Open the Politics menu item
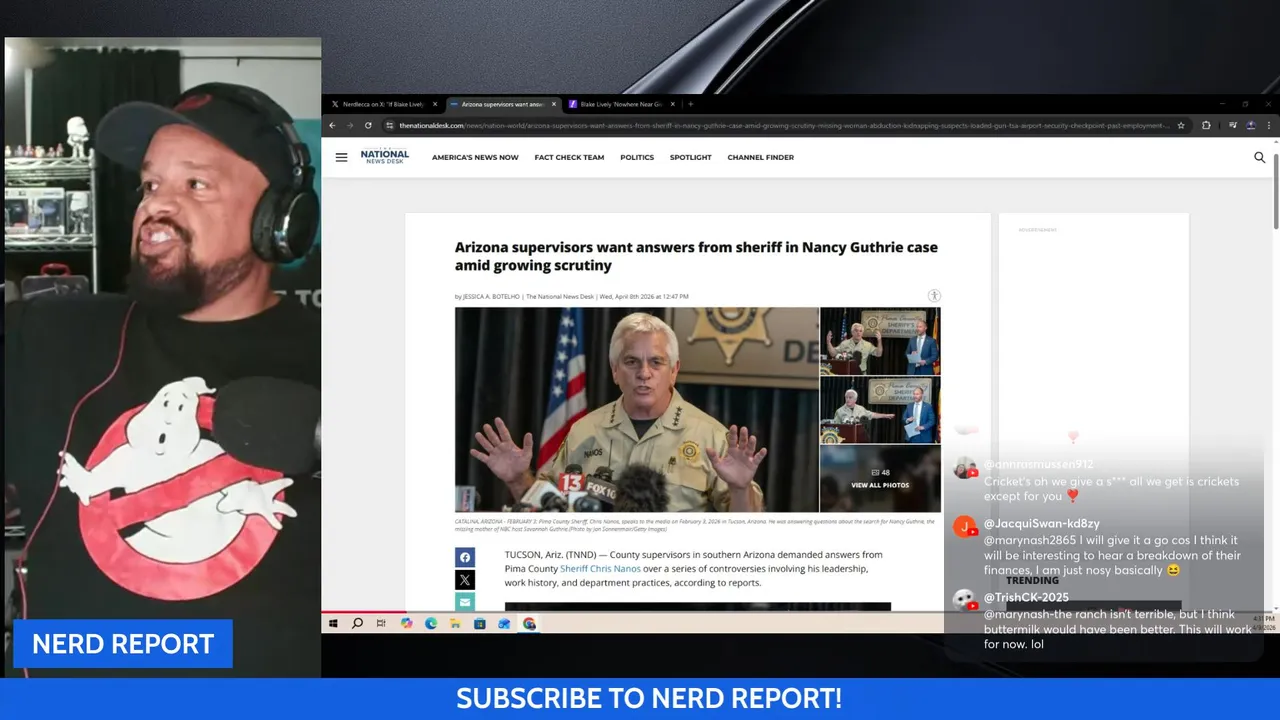 [637, 157]
